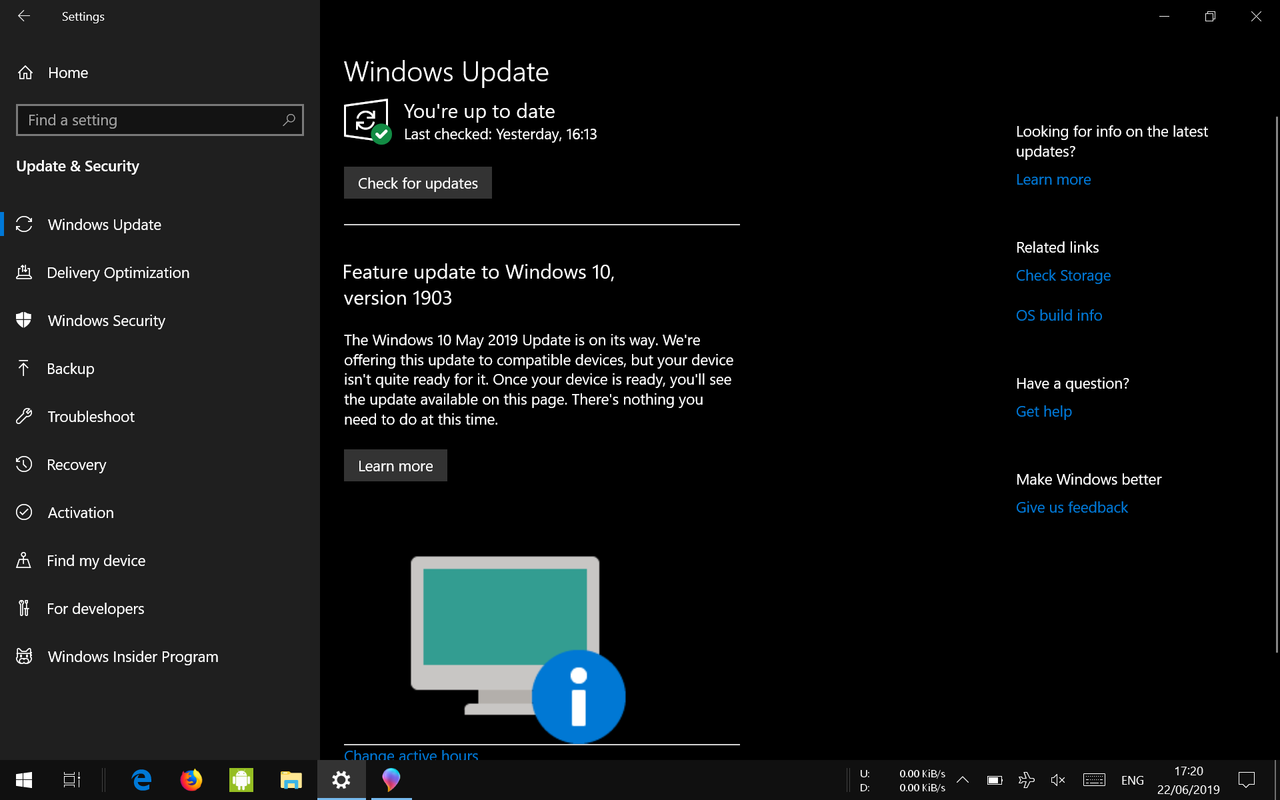
Task: Open the clock showing 17:20
Action: coord(1189,780)
